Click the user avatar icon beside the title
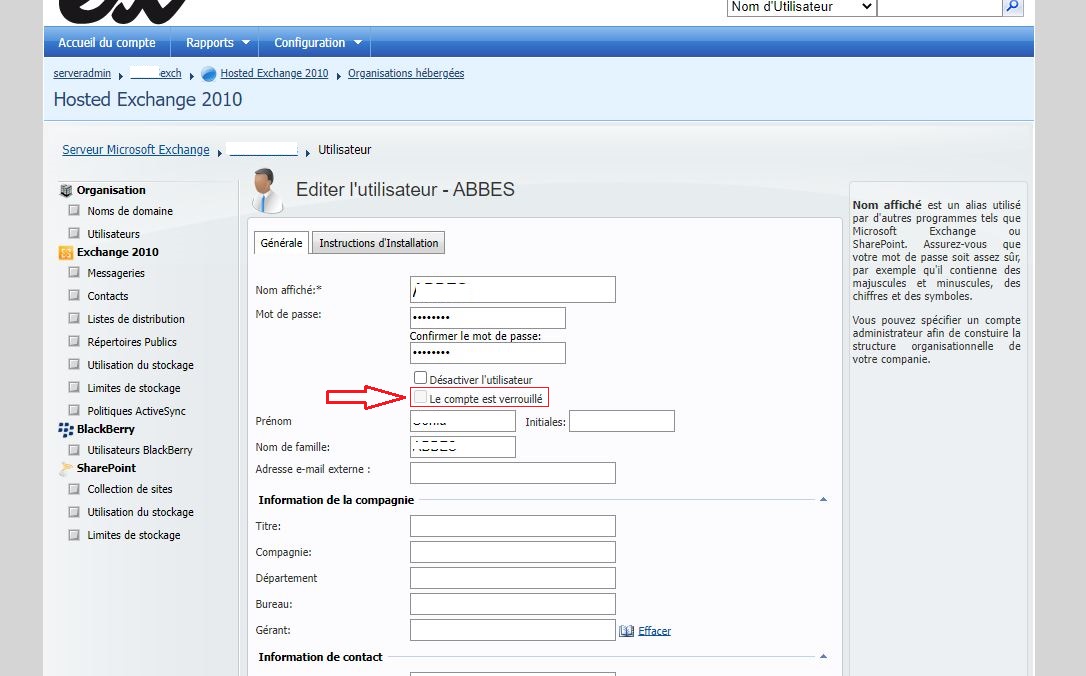 [x=267, y=190]
